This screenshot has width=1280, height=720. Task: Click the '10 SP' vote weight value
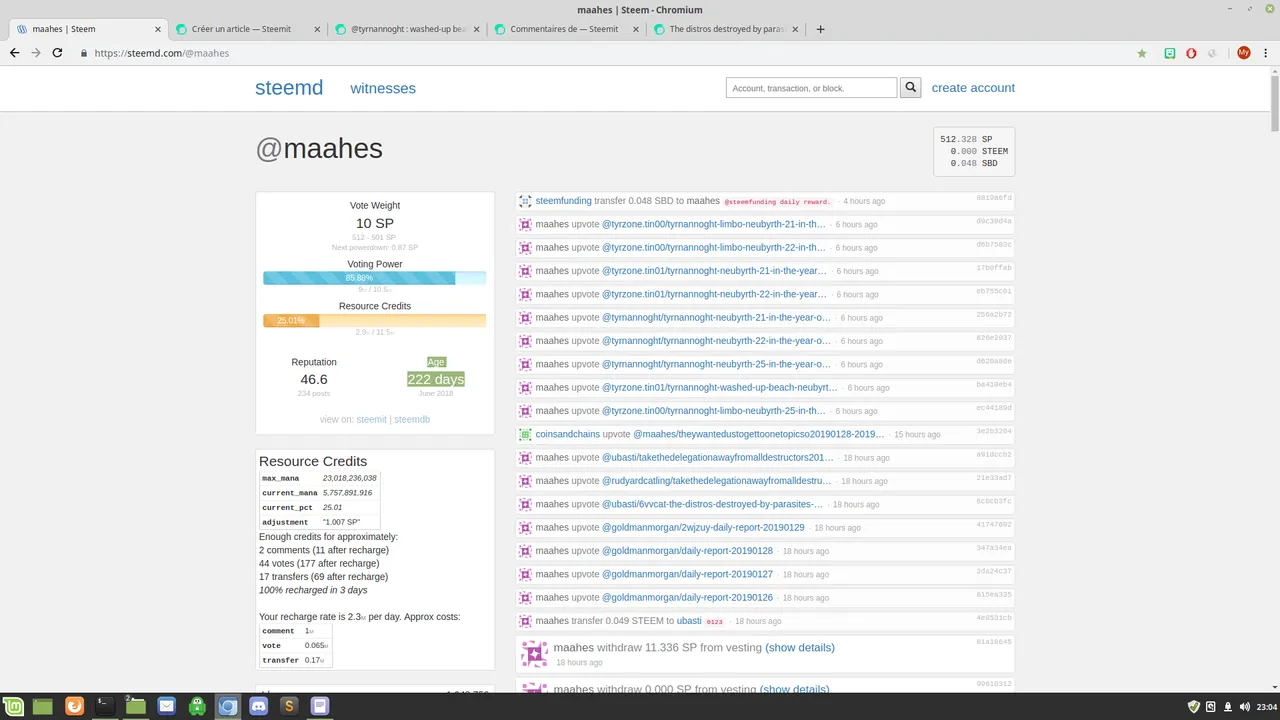pyautogui.click(x=374, y=223)
